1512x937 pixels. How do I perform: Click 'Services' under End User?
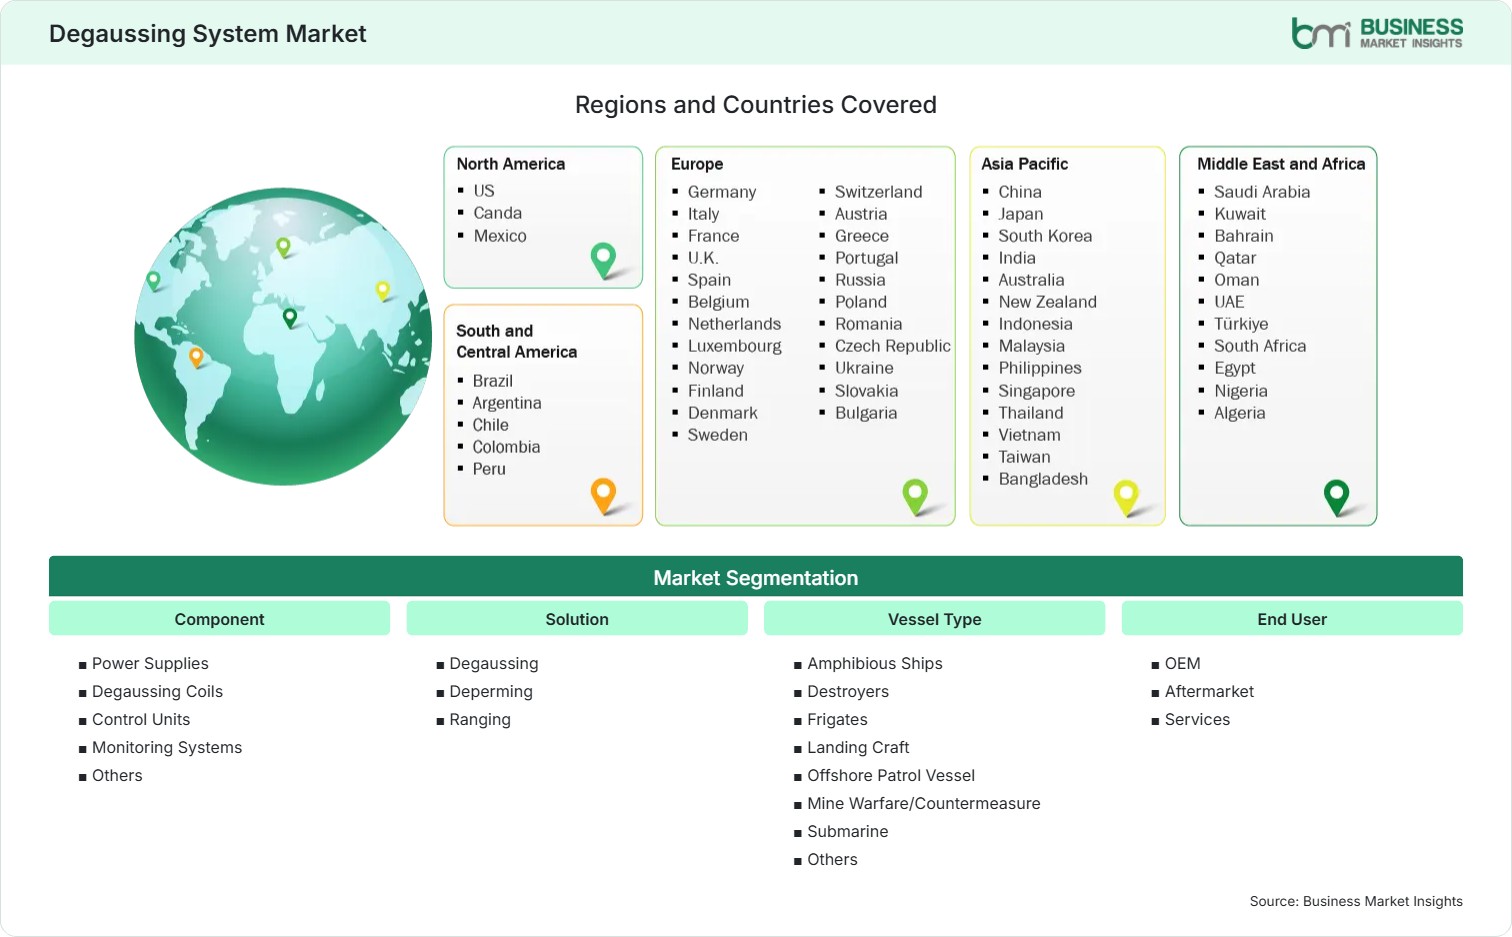1197,719
